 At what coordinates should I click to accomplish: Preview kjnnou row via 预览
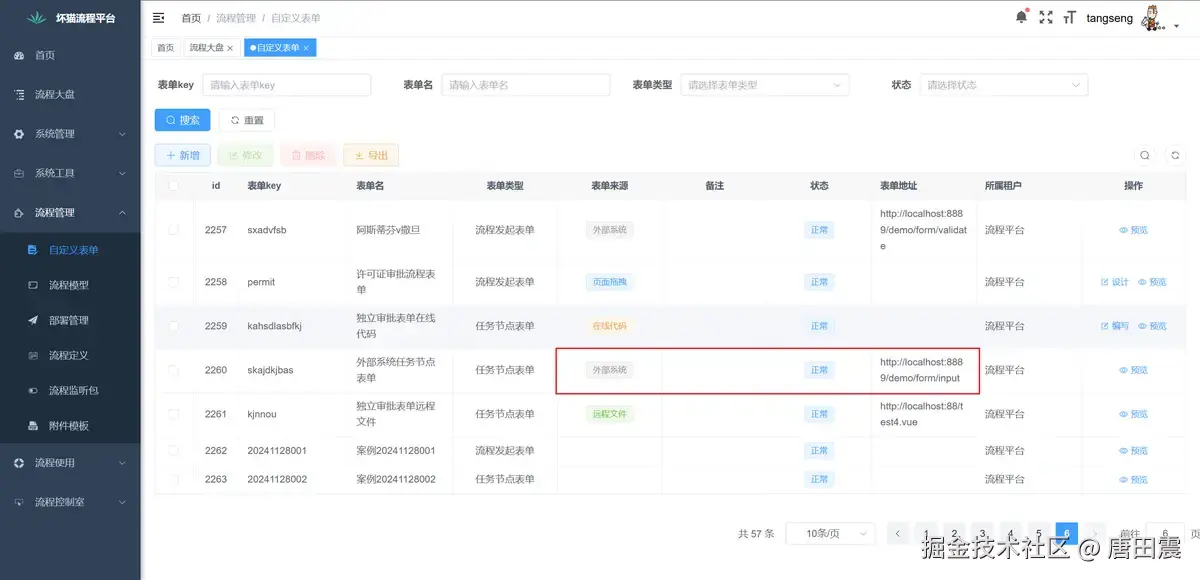coord(1133,414)
